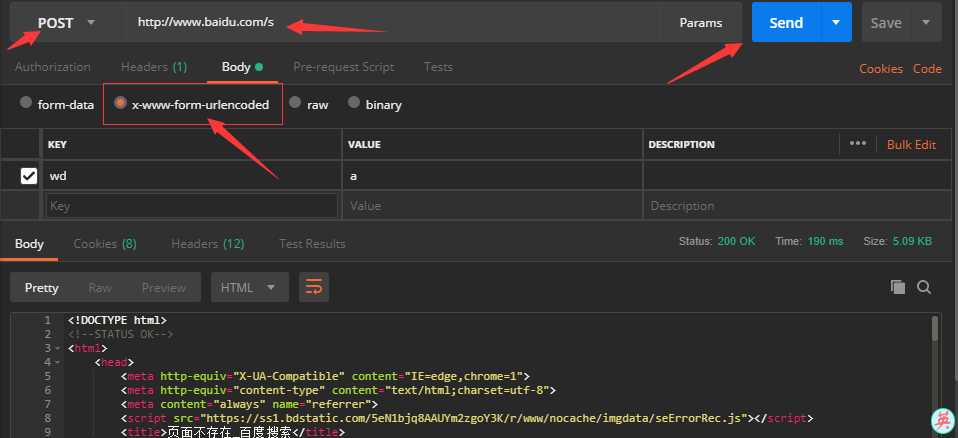Screen dimensions: 958x438
Task: Expand the Send button dropdown arrow
Action: [836, 23]
